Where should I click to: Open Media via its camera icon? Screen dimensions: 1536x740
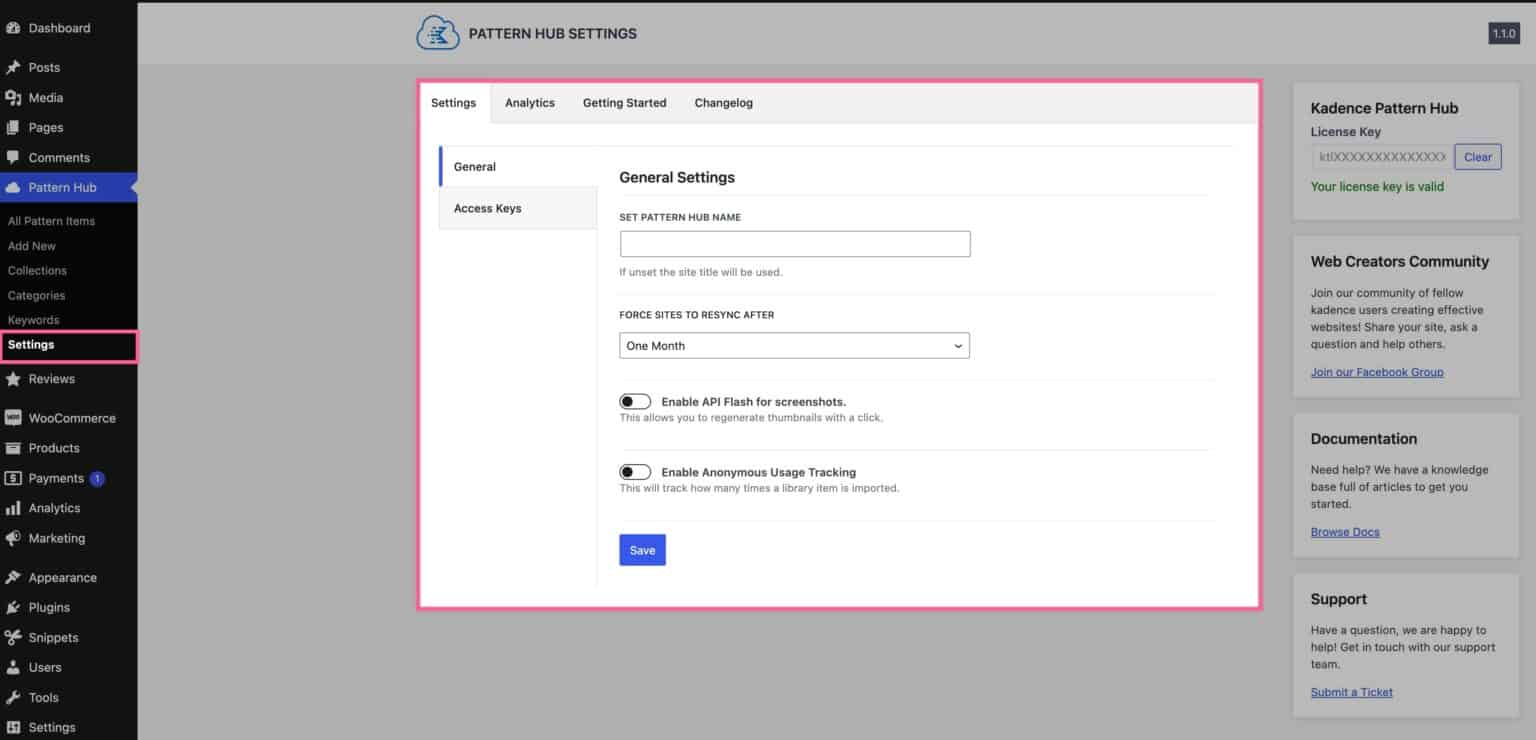pyautogui.click(x=13, y=98)
